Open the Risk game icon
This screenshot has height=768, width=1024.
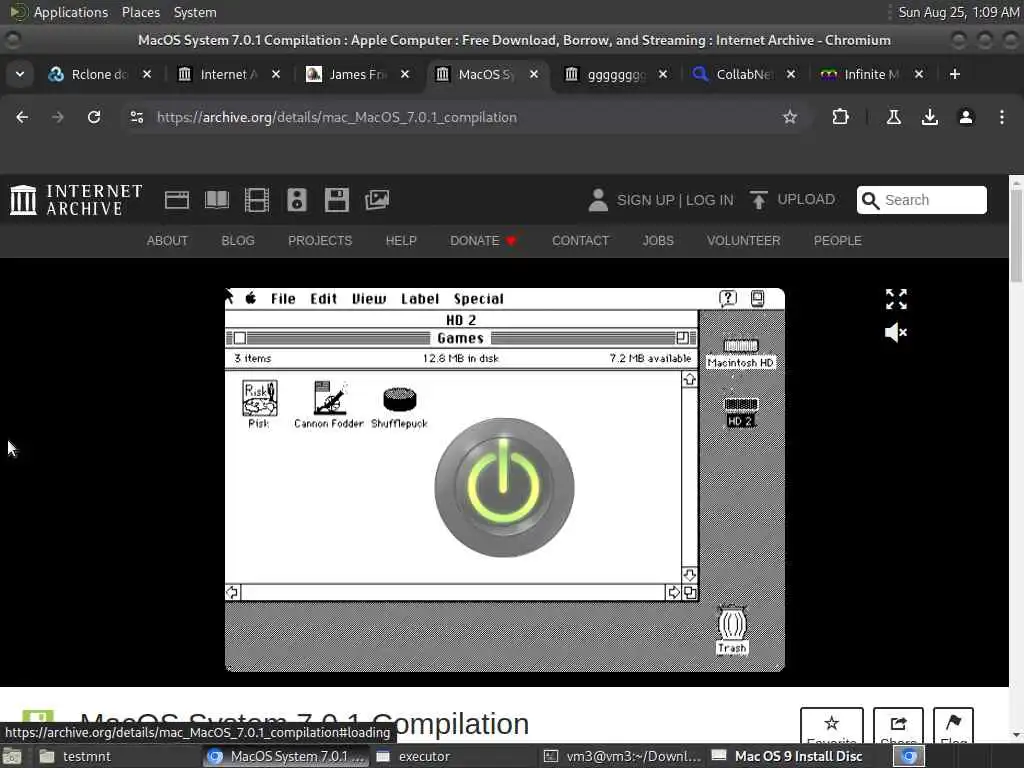click(259, 404)
